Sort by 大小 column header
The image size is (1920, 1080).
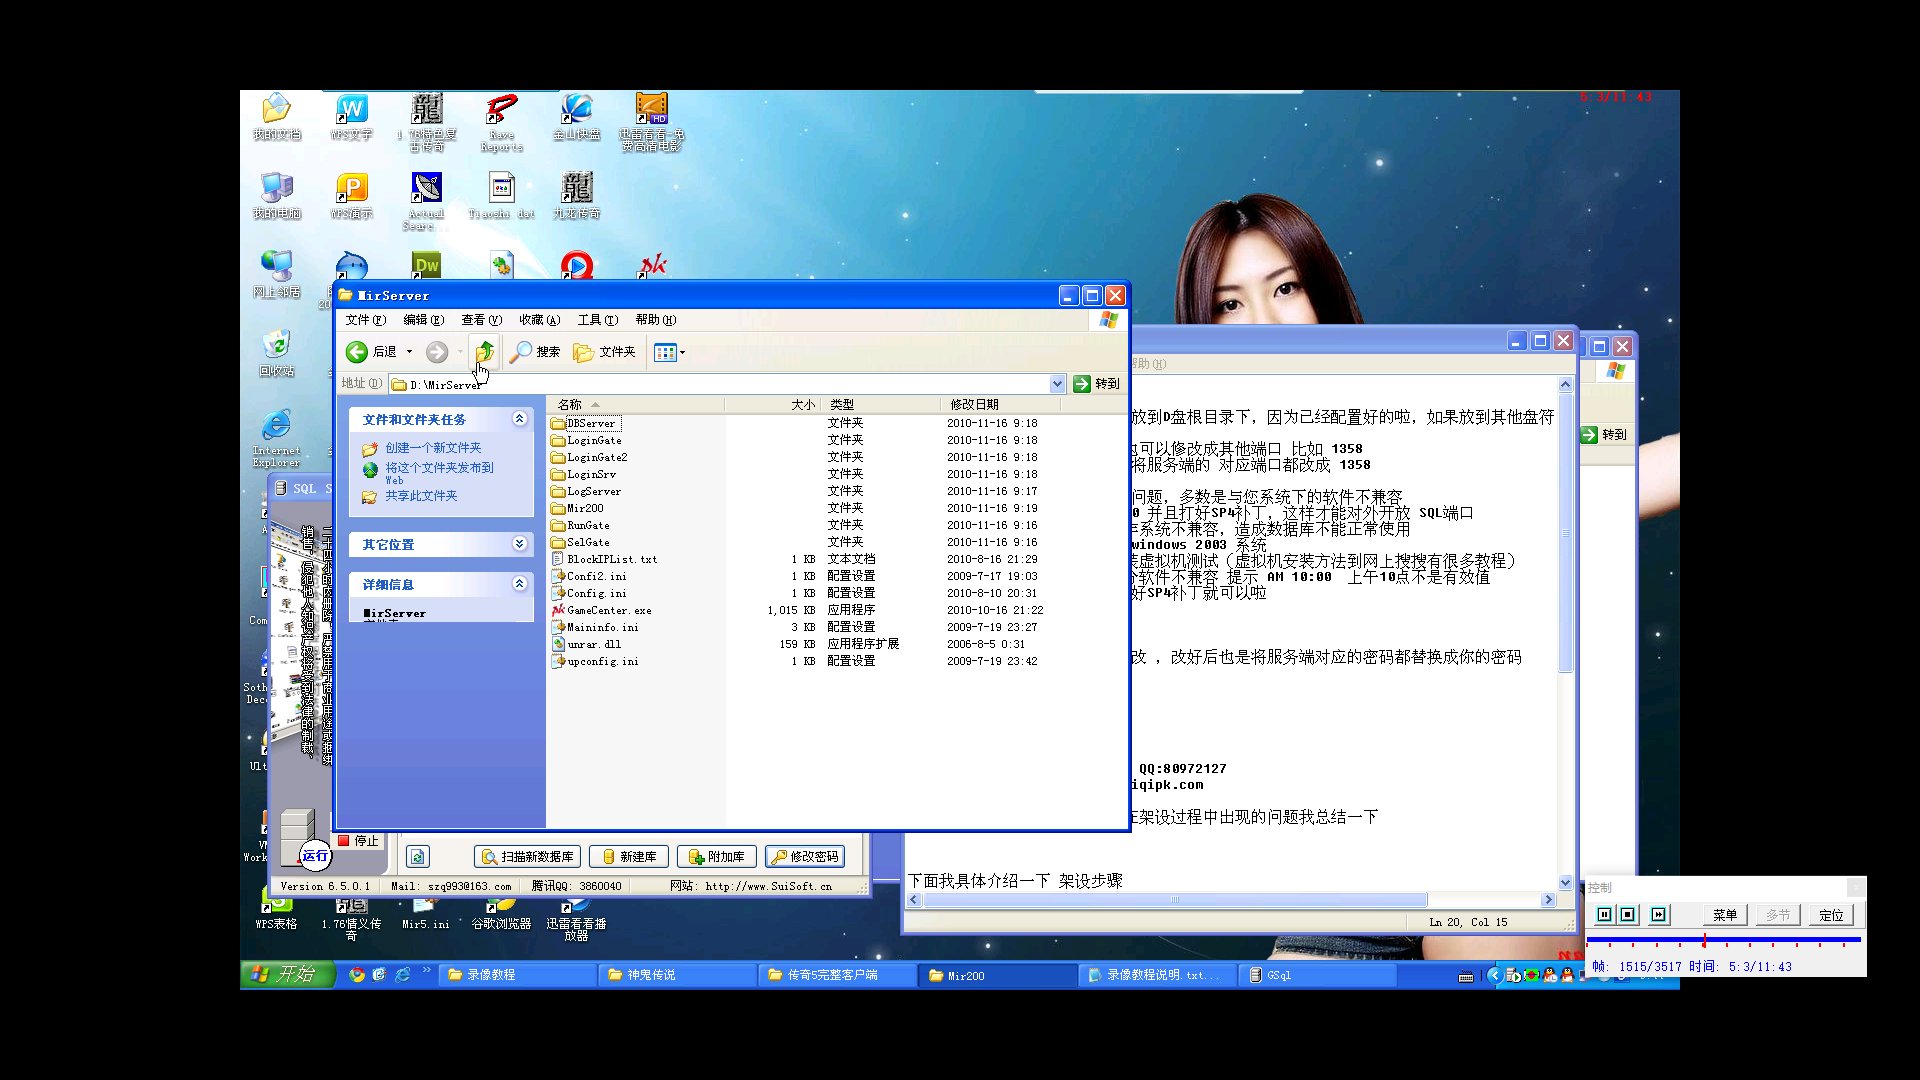[772, 404]
